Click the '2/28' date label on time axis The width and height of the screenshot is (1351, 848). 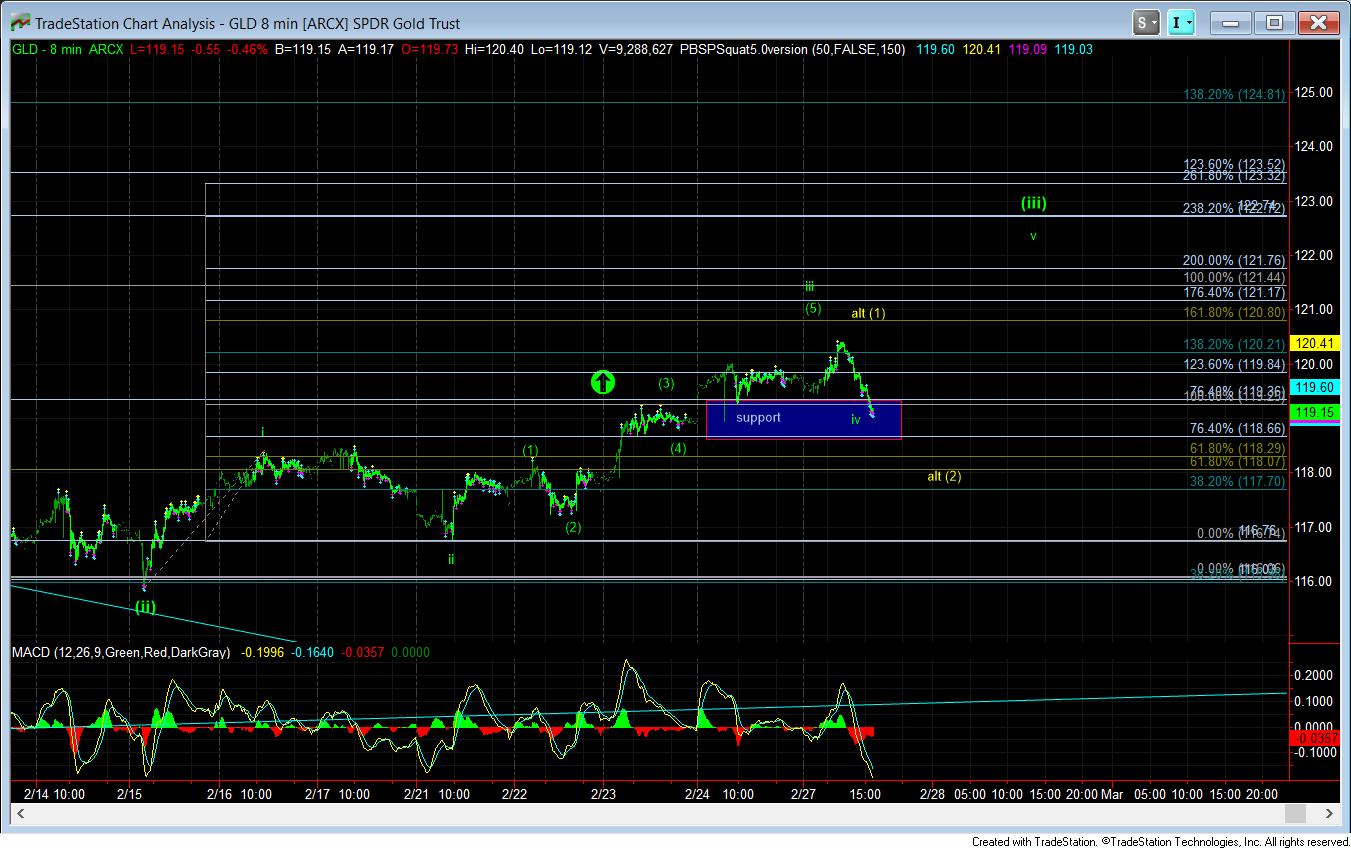click(932, 794)
